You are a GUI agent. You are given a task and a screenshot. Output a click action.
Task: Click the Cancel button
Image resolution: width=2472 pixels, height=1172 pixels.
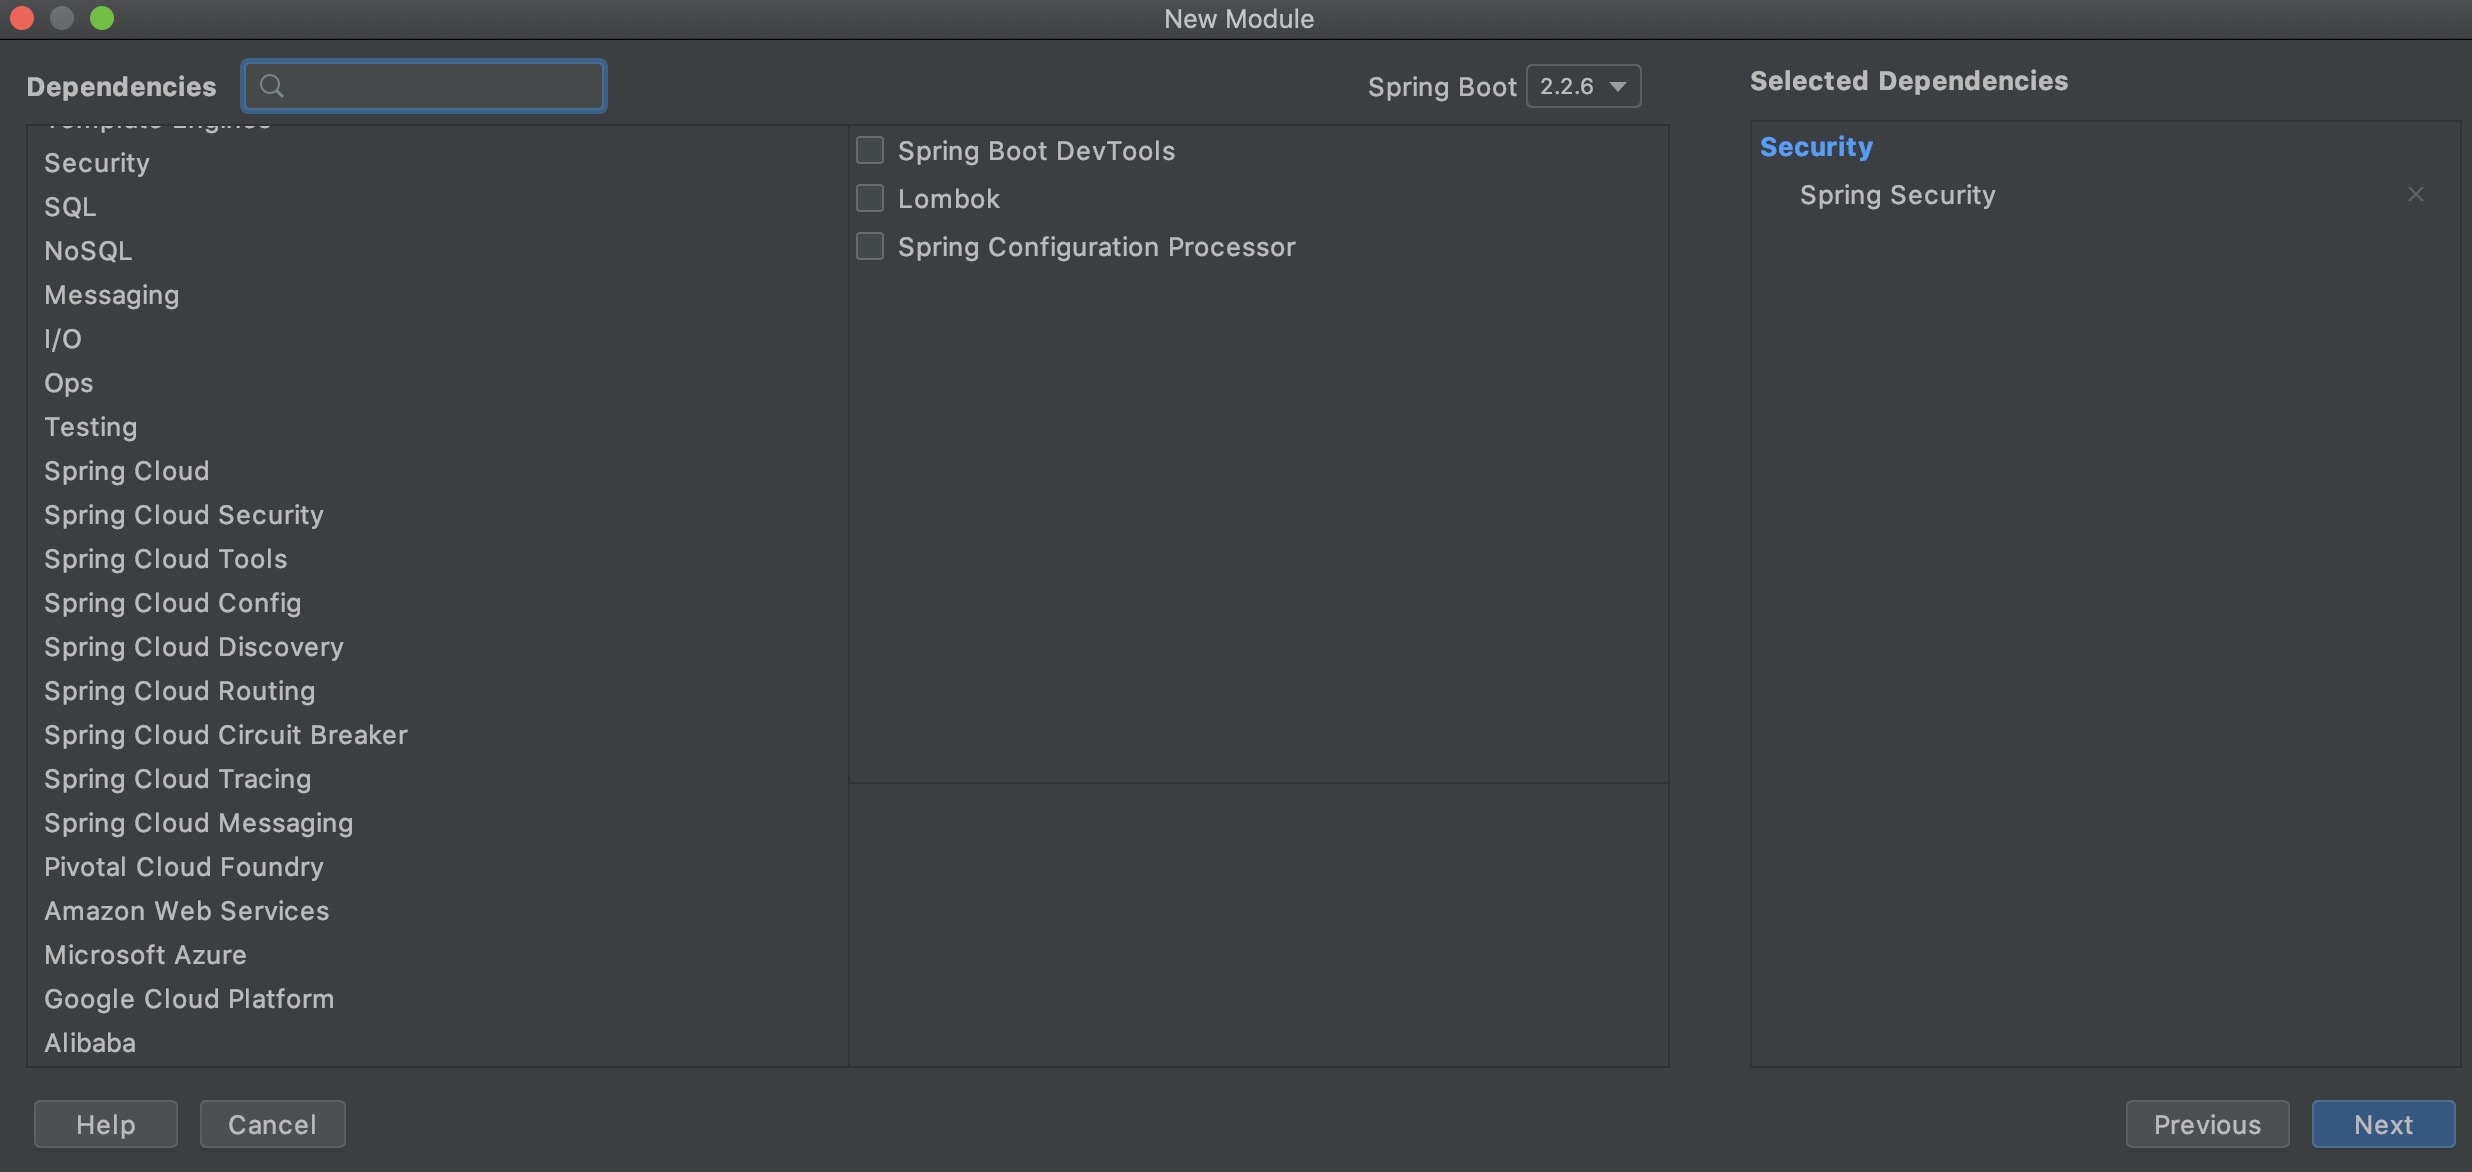pos(272,1124)
